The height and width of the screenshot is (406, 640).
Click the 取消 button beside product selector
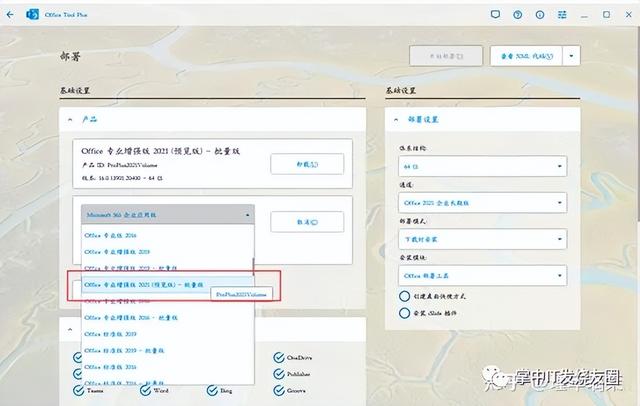307,222
